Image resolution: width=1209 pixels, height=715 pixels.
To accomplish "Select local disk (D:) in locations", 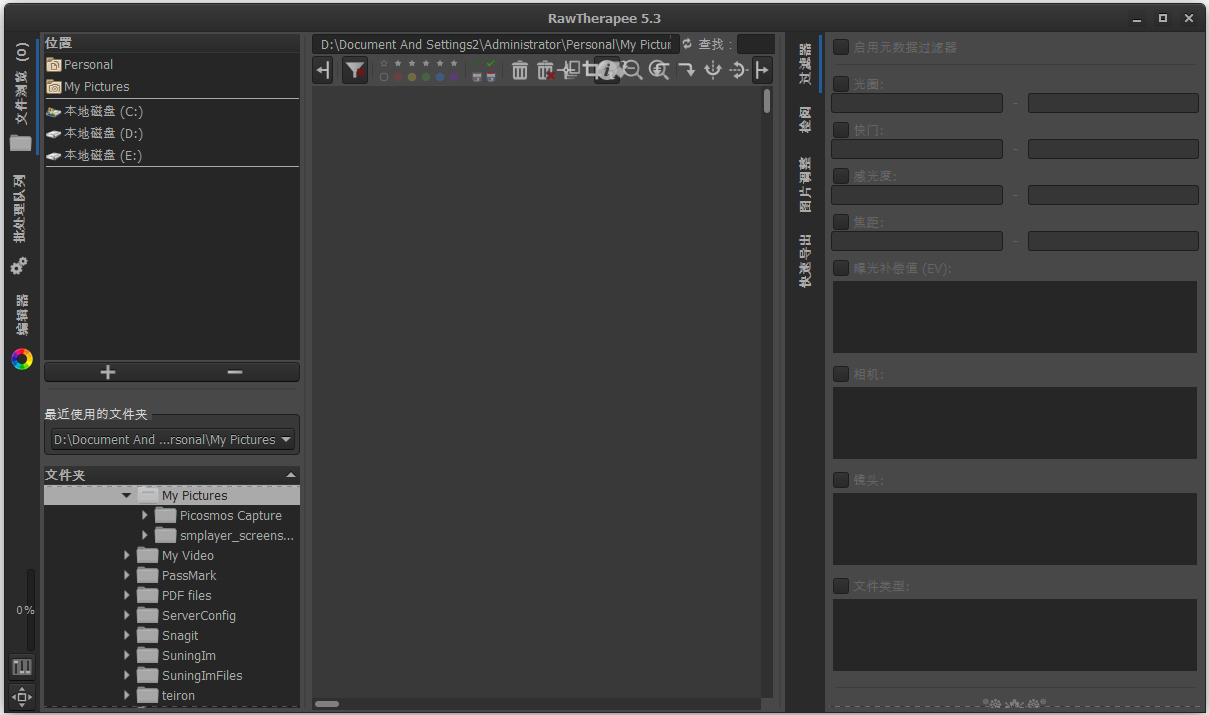I will click(103, 134).
